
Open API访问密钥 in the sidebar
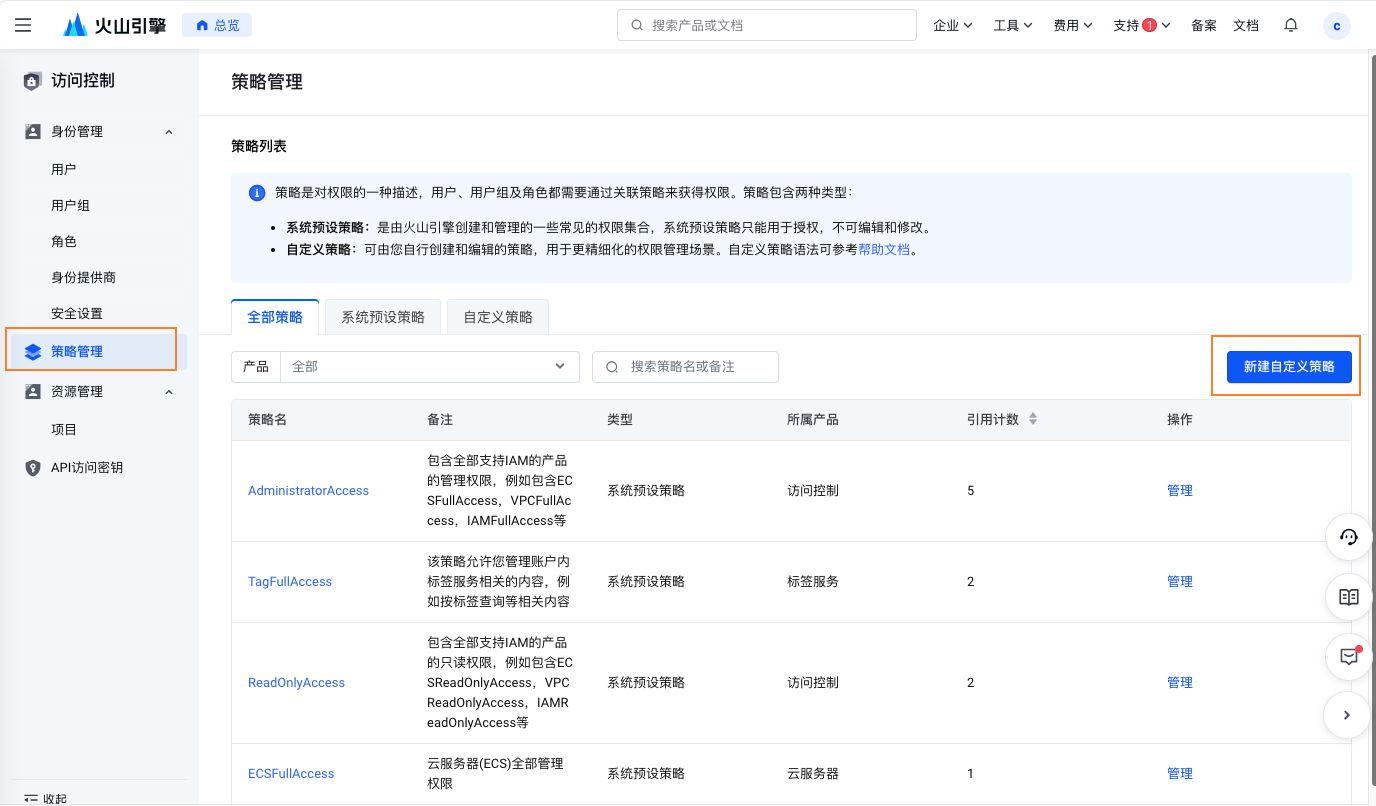pyautogui.click(x=87, y=467)
